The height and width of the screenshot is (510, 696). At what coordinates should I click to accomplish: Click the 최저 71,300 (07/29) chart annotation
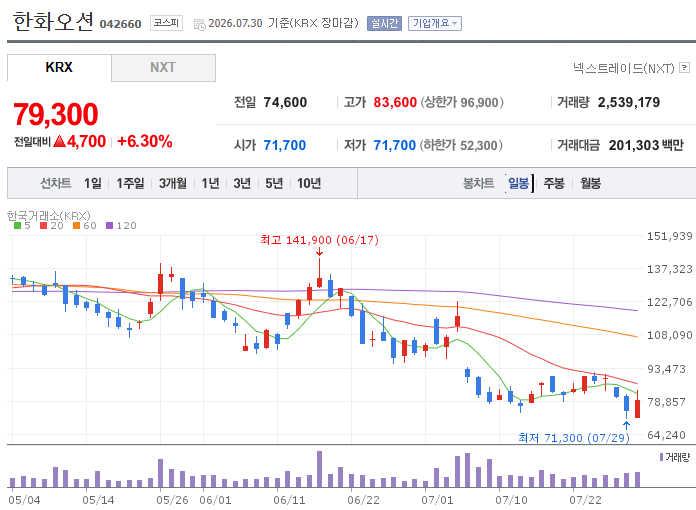tap(574, 438)
